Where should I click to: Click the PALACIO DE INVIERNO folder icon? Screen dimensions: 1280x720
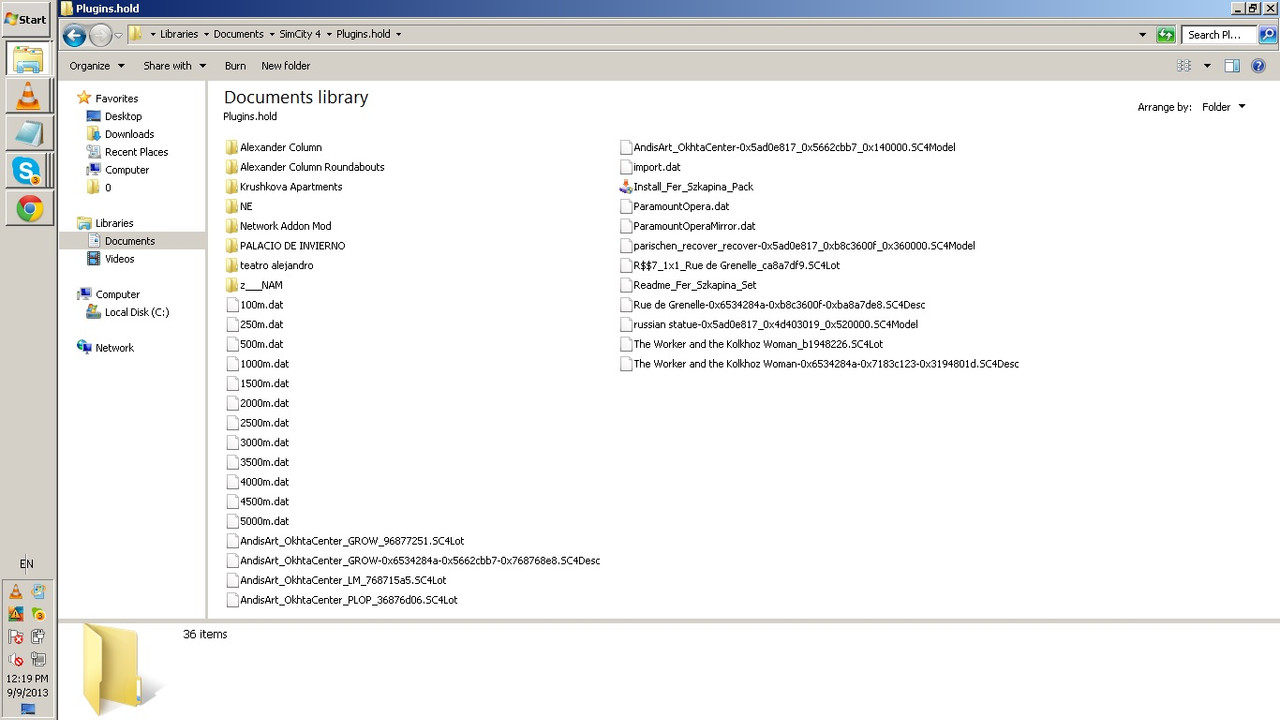click(x=232, y=246)
